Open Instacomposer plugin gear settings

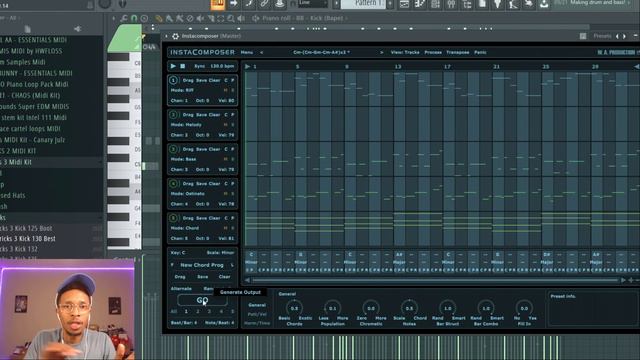(176, 36)
